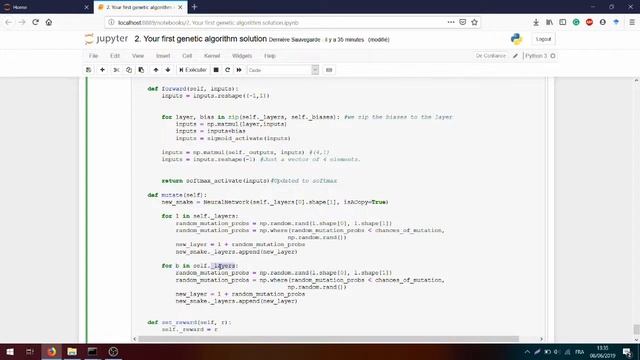Open the Firefox downloads arrow icon
Image resolution: width=640 pixels, height=360 pixels.
tap(536, 22)
